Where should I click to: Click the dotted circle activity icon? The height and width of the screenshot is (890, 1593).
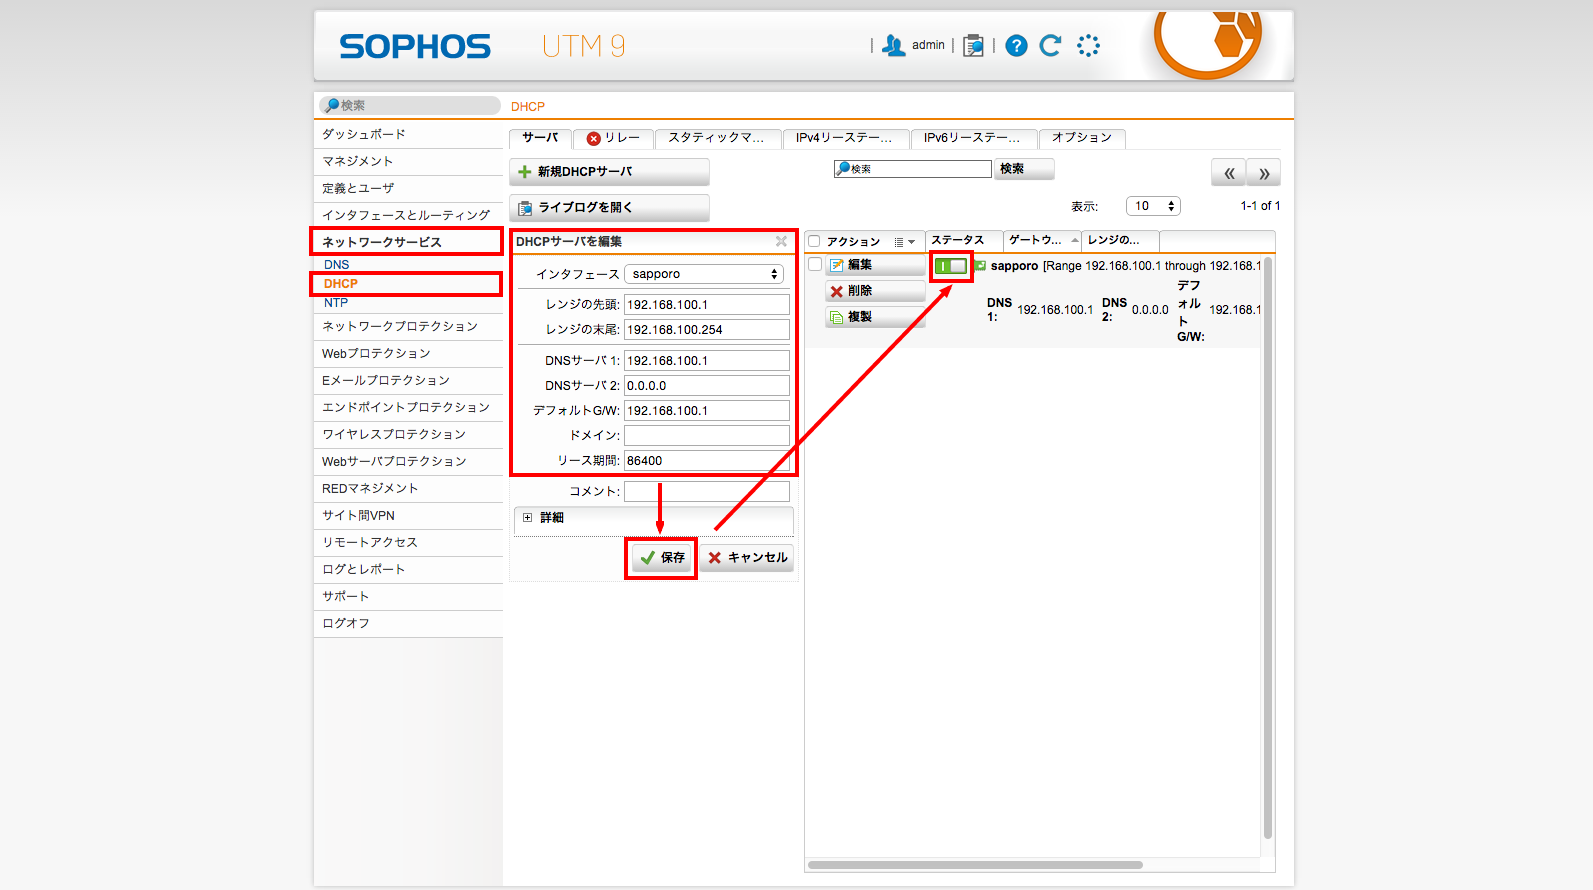(x=1088, y=45)
